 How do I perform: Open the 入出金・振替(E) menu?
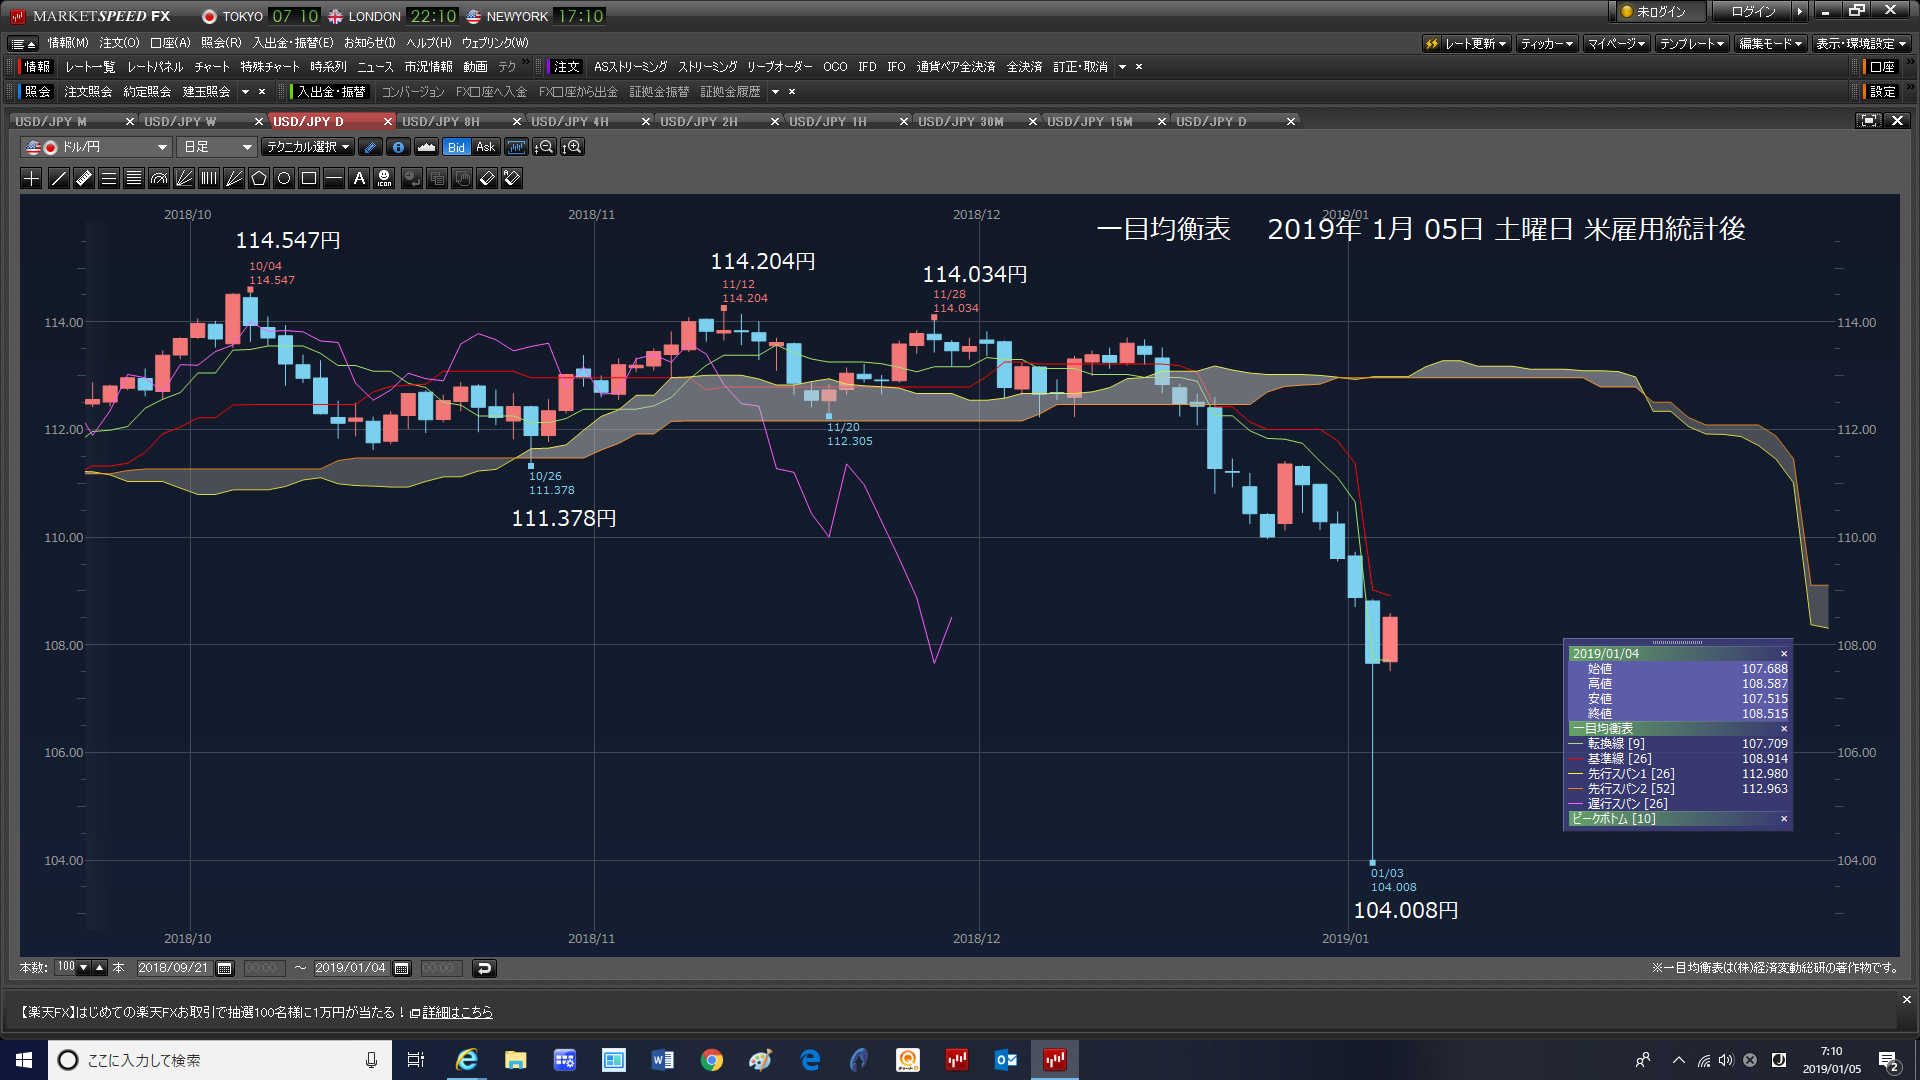[293, 43]
